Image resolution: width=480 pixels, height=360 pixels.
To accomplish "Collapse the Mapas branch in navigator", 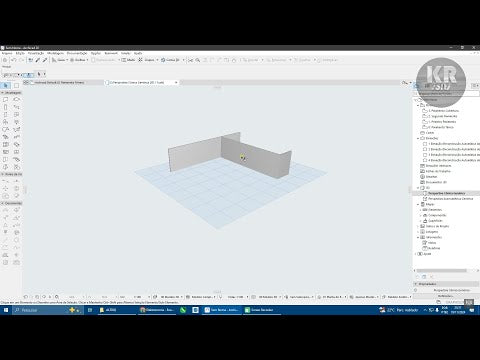I will pyautogui.click(x=418, y=204).
